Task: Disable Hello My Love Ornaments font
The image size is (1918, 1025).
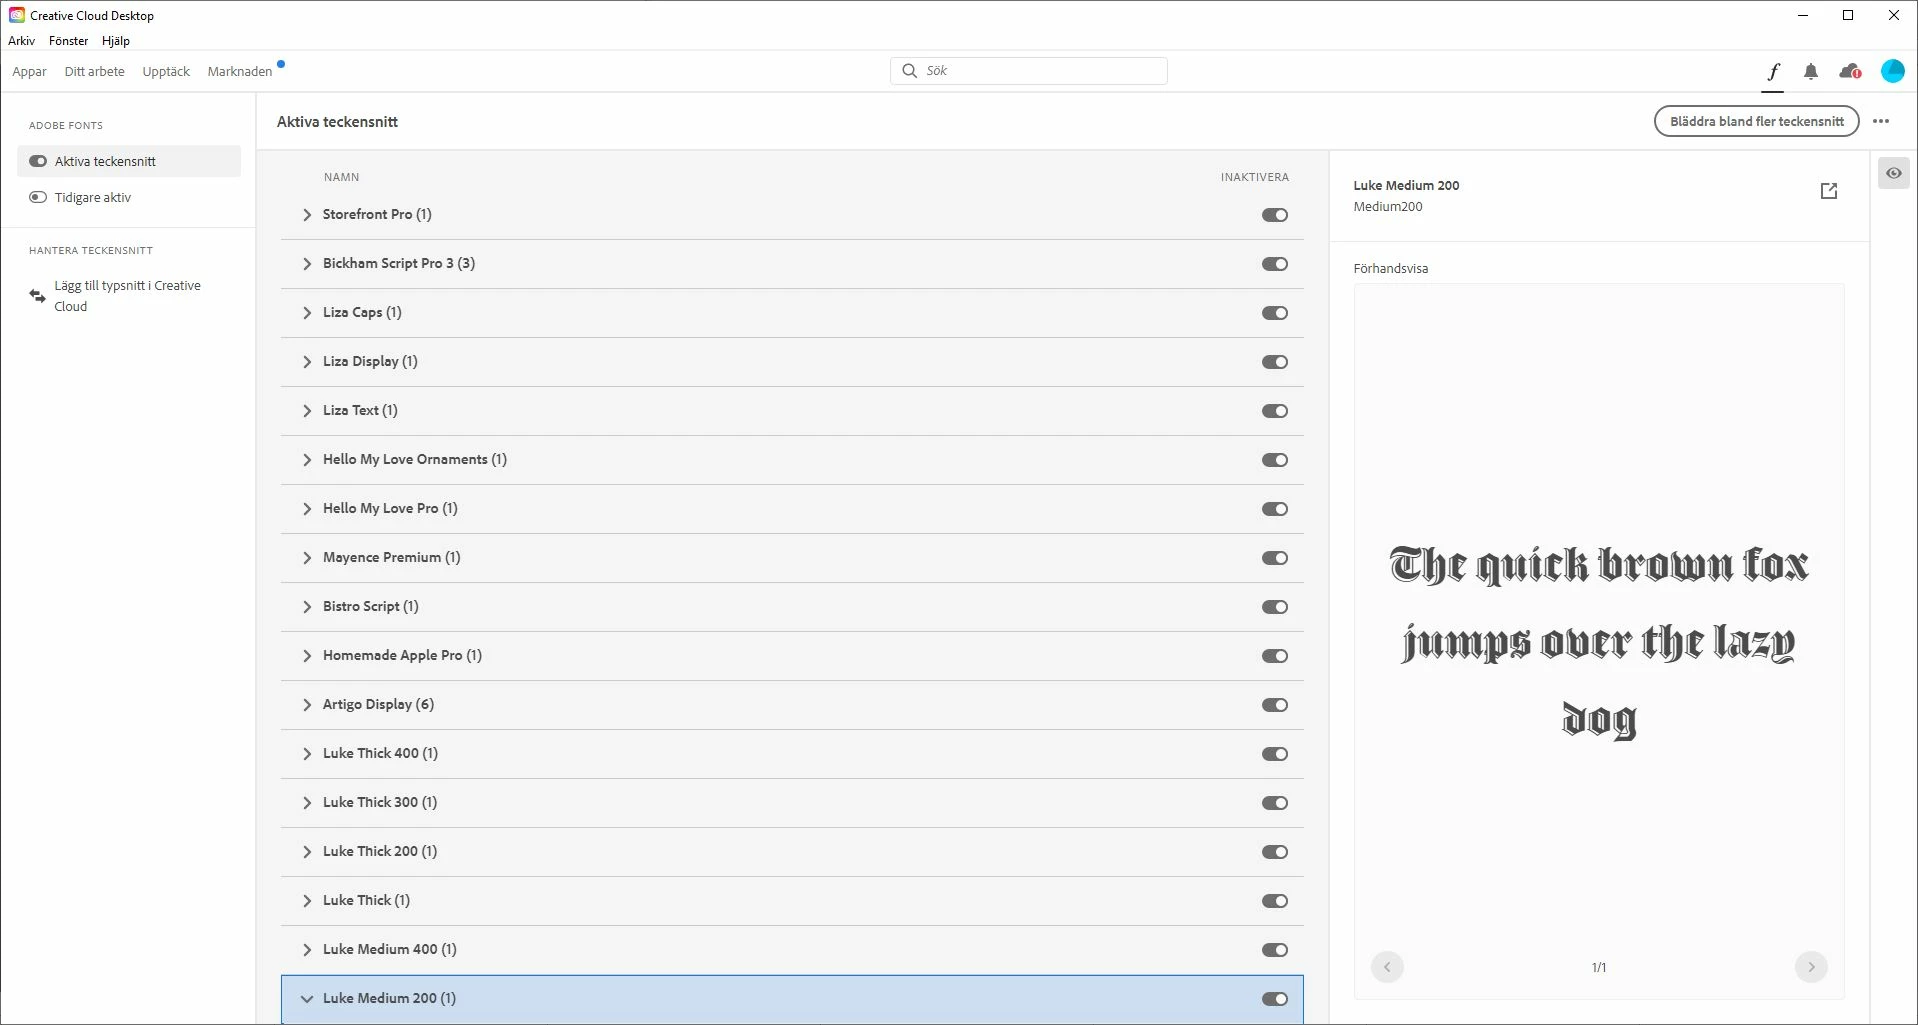Action: click(x=1275, y=460)
